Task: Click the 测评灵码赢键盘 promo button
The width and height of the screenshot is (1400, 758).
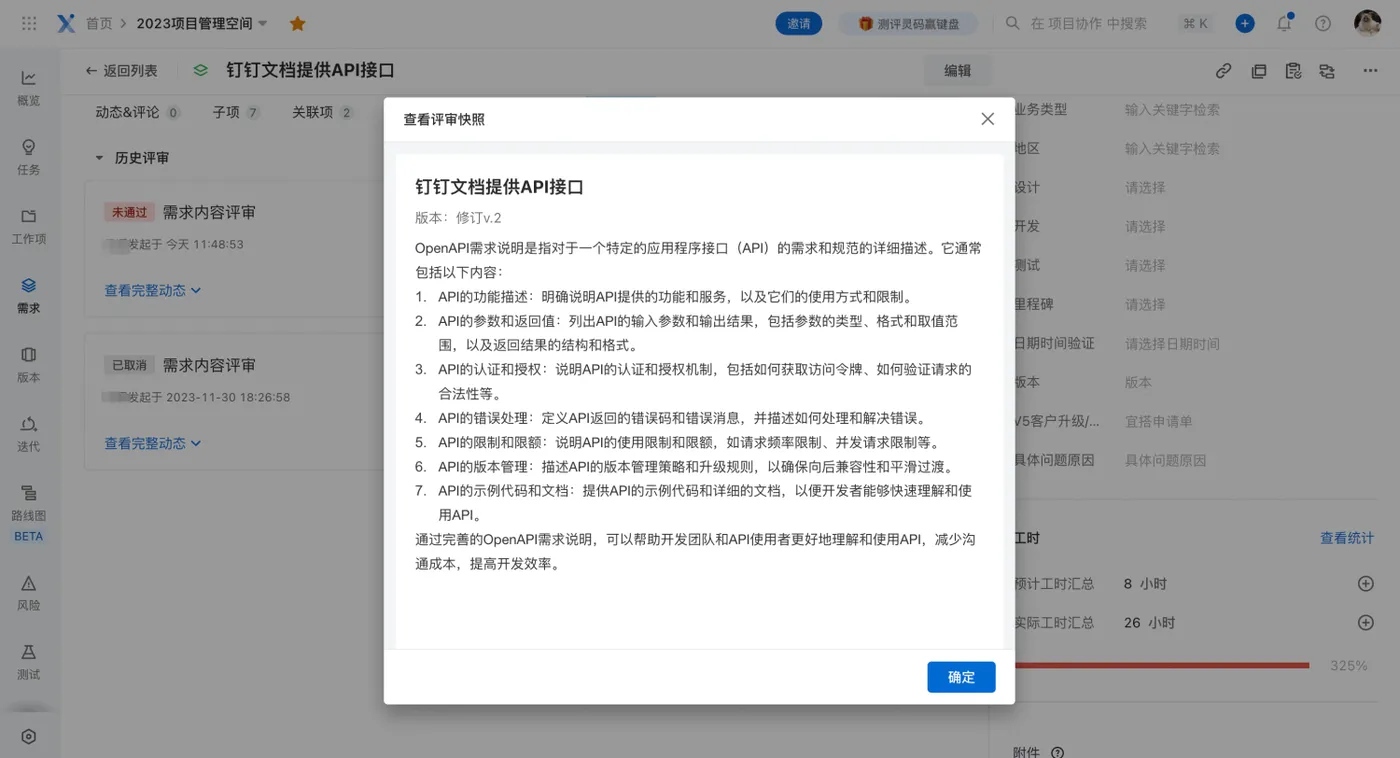Action: pyautogui.click(x=908, y=23)
